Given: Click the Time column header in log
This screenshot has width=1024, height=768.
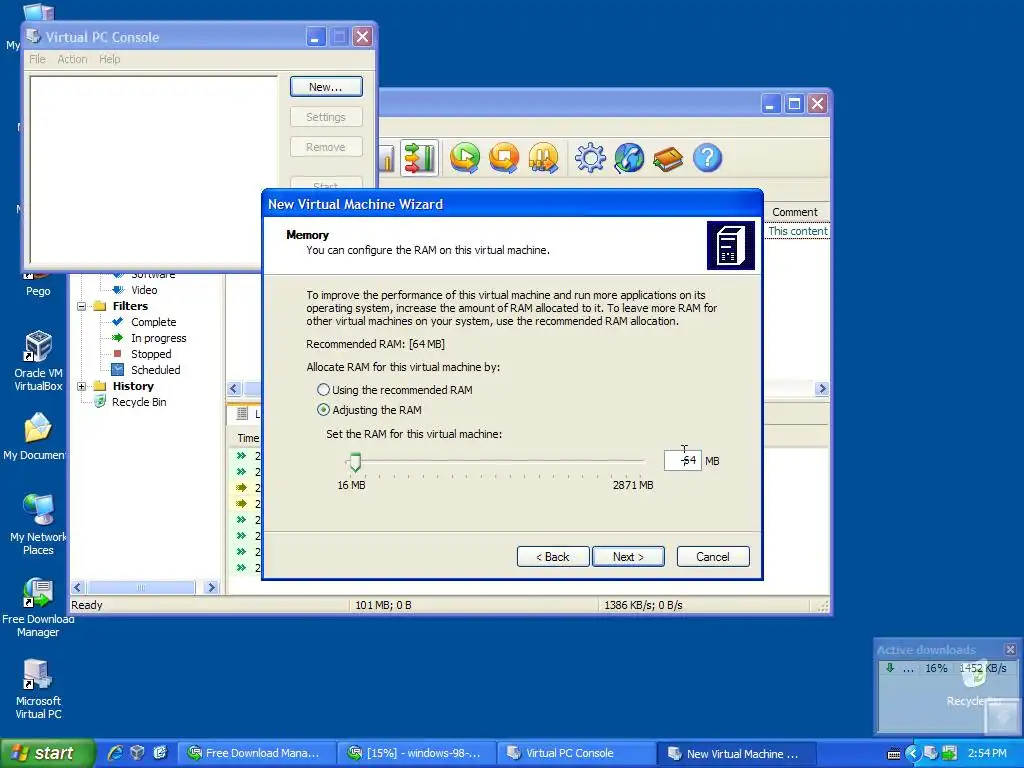Looking at the screenshot, I should click(x=248, y=438).
